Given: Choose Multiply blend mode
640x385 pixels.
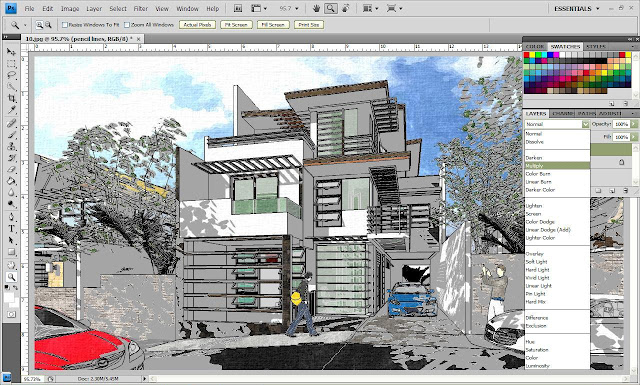Looking at the screenshot, I should 557,166.
